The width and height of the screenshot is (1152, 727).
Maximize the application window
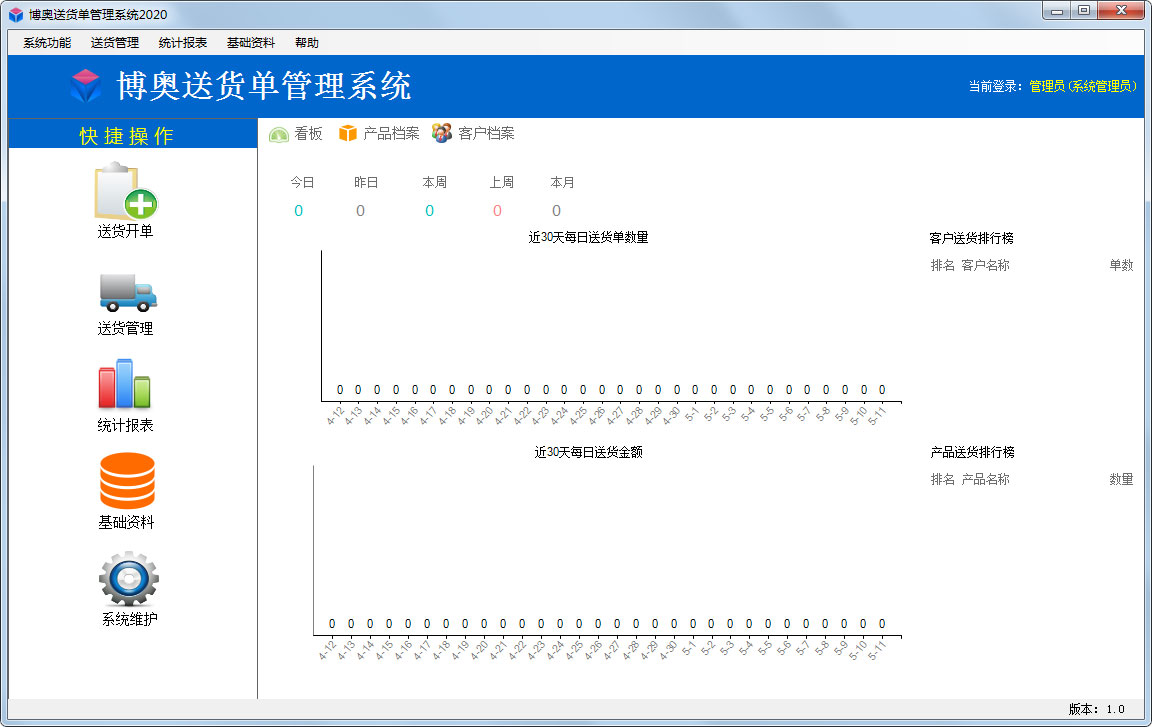pos(1084,10)
